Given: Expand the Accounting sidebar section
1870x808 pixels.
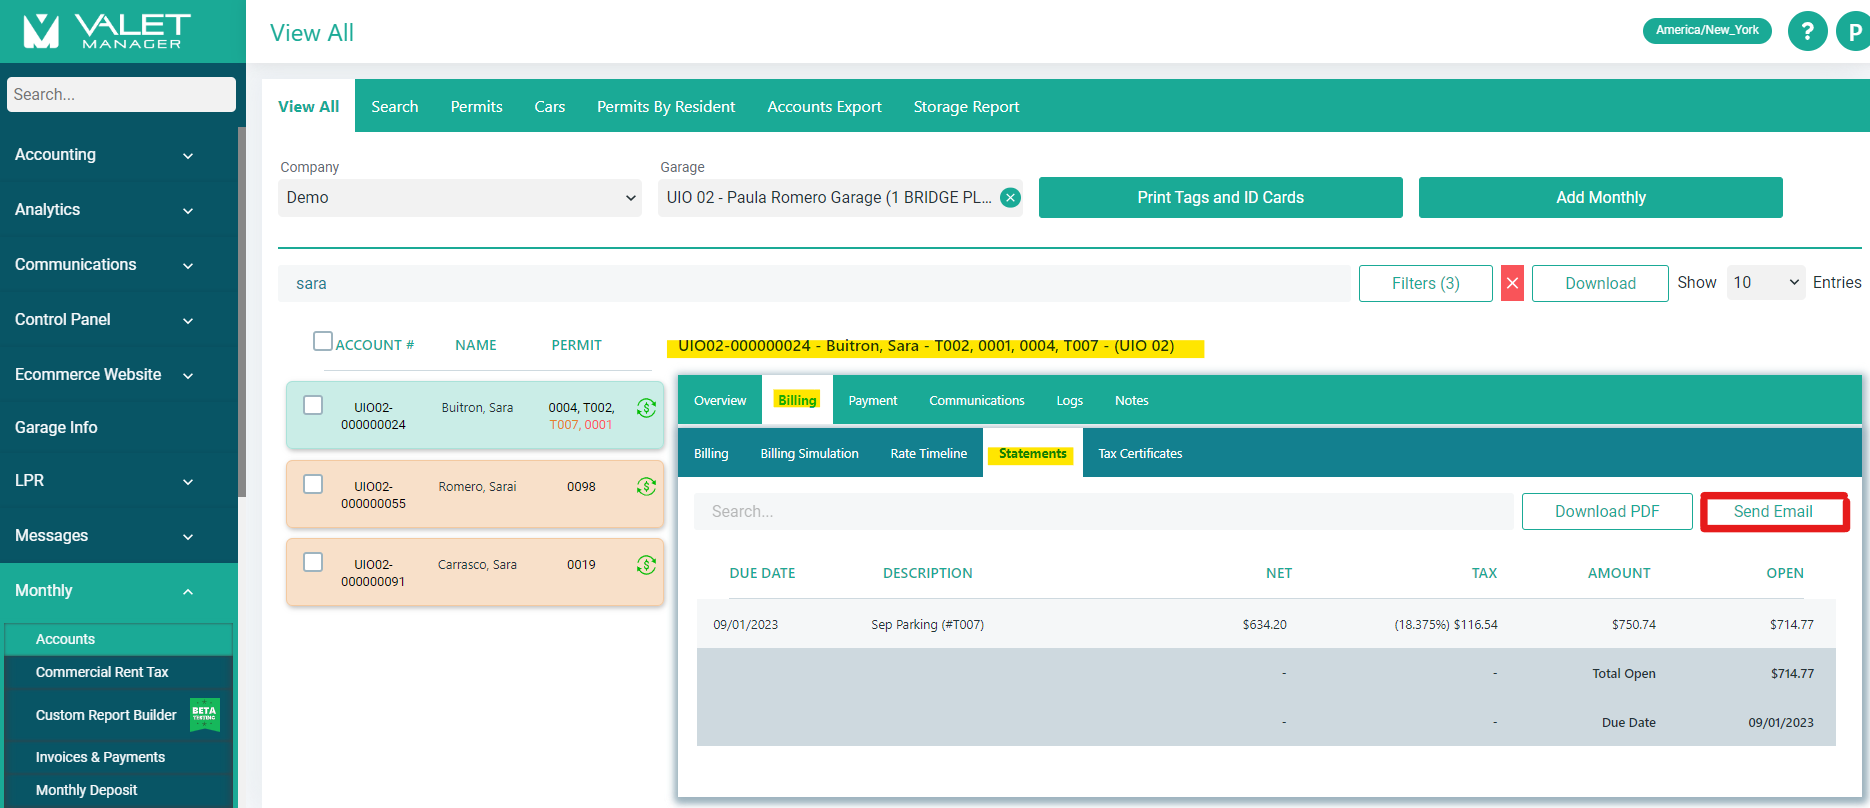Looking at the screenshot, I should tap(104, 155).
